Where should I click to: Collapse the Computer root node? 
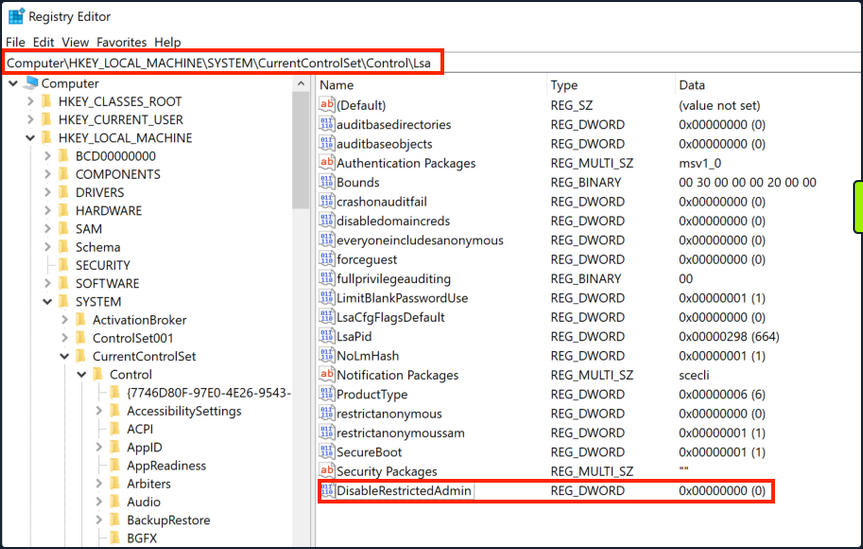tap(13, 83)
